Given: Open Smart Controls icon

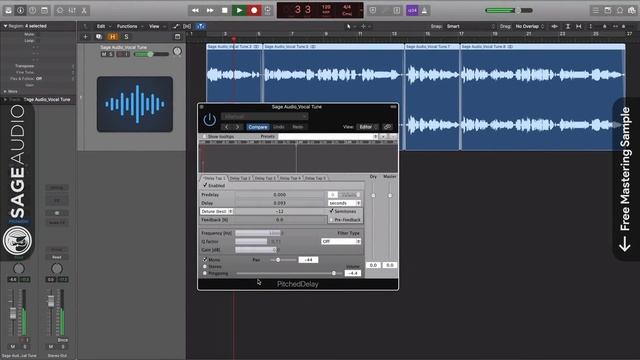Looking at the screenshot, I should pos(60,10).
